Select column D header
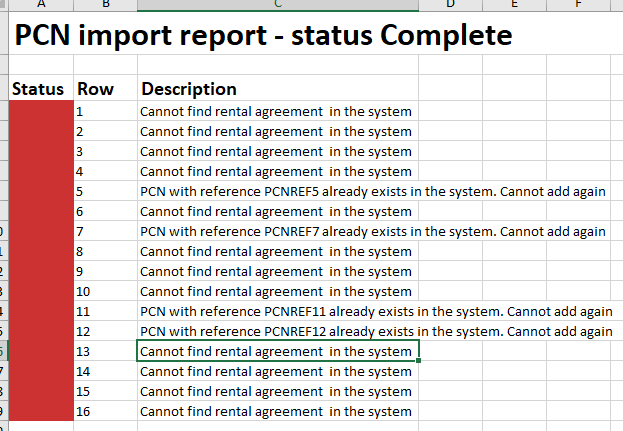Image resolution: width=623 pixels, height=431 pixels. [451, 5]
